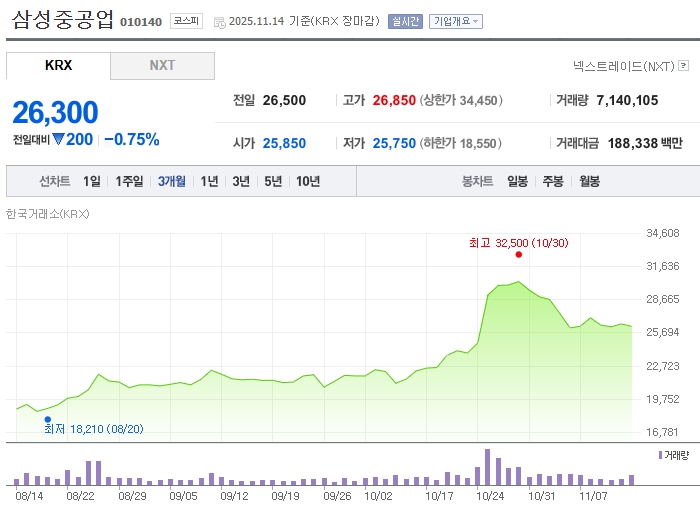Click the blue 최저 low-point marker dot
Screen dimensions: 700x511
(47, 420)
